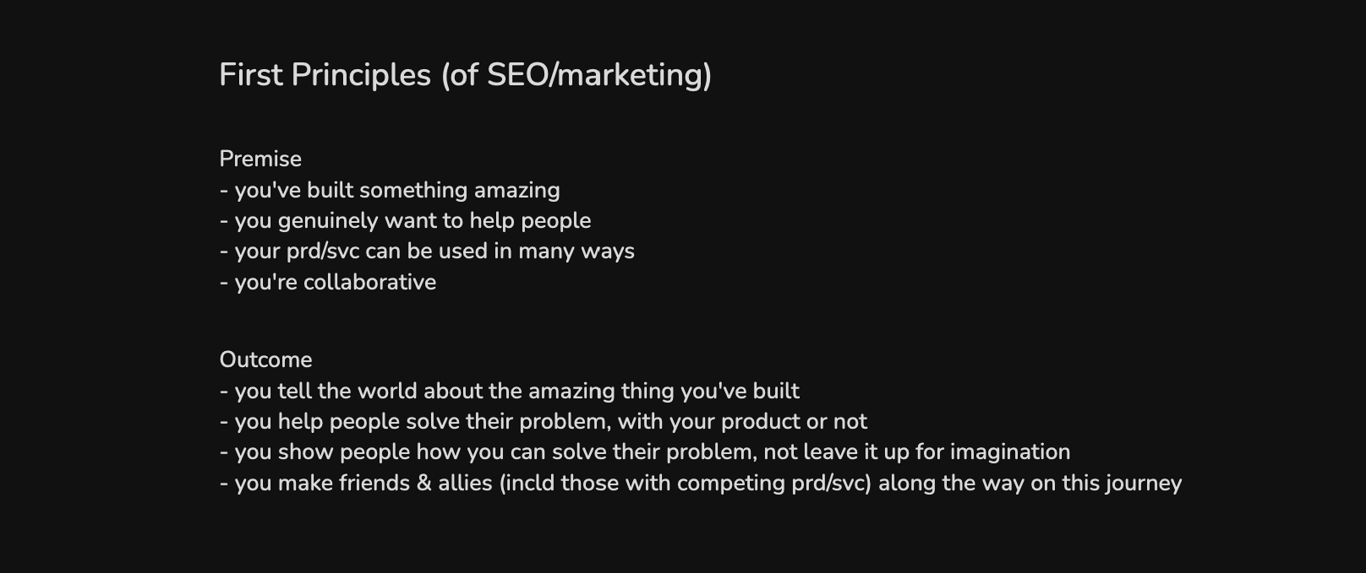1366x573 pixels.
Task: Click the word 'SEO/marketing' in the title
Action: pyautogui.click(x=595, y=75)
